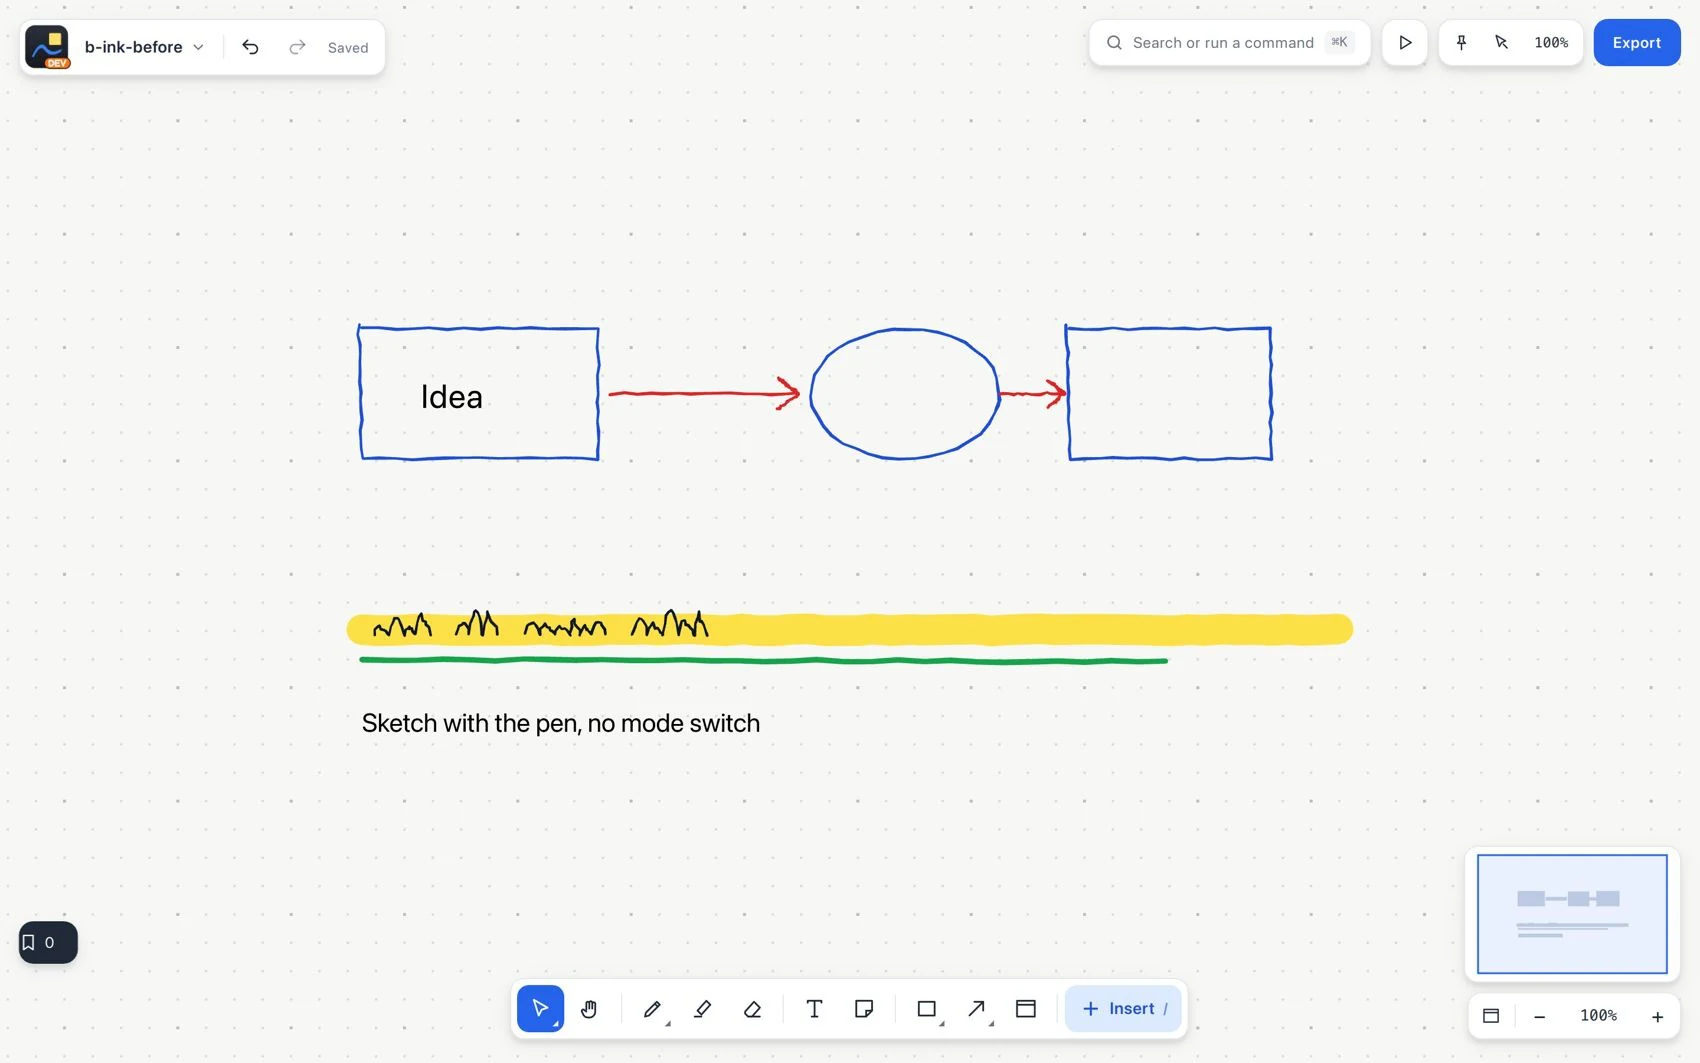Open the b-ink-before file name dropdown

[x=144, y=47]
